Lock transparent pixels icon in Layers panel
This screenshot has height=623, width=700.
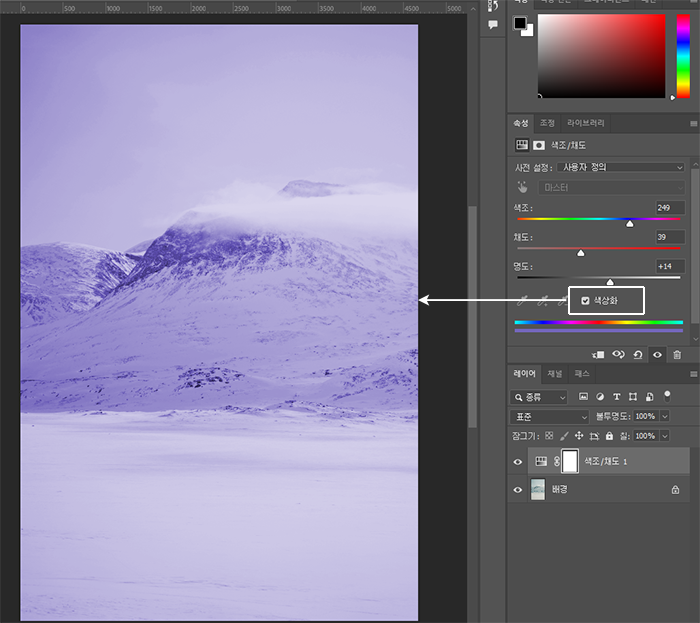coord(550,436)
